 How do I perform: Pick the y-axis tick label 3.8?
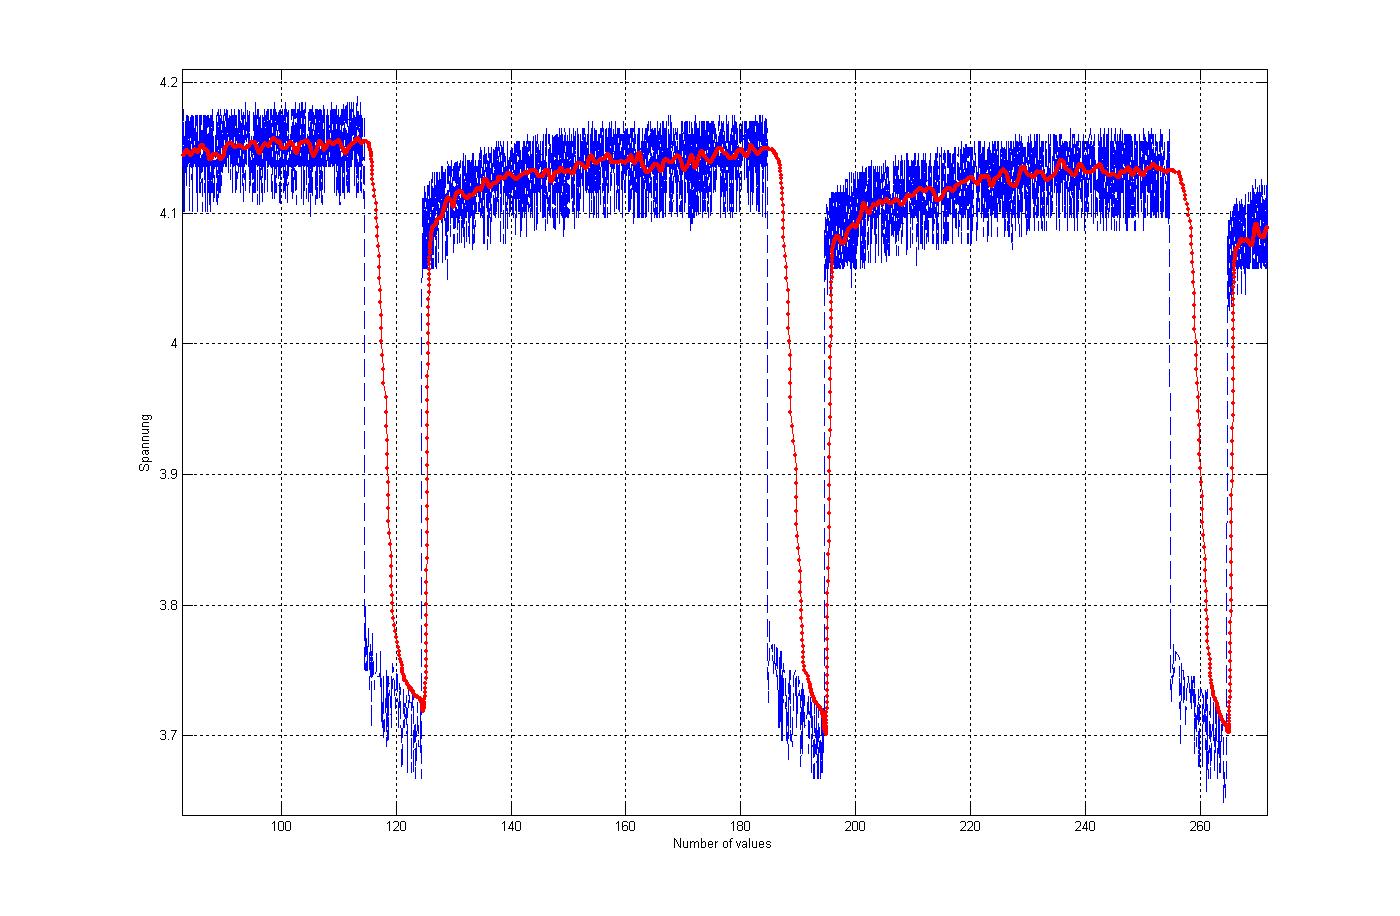tap(168, 605)
